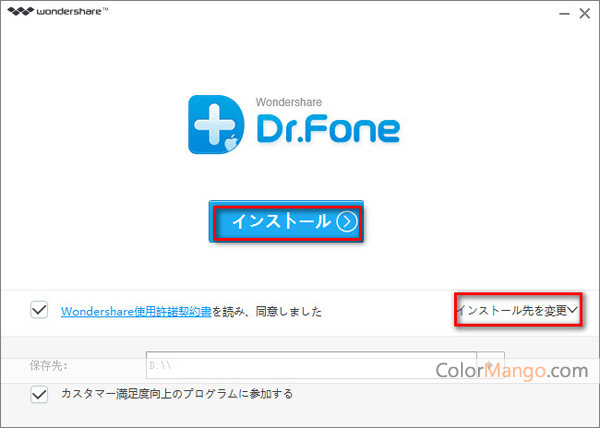Click the ColorMango.com watermark
This screenshot has width=600, height=428.
coord(511,370)
